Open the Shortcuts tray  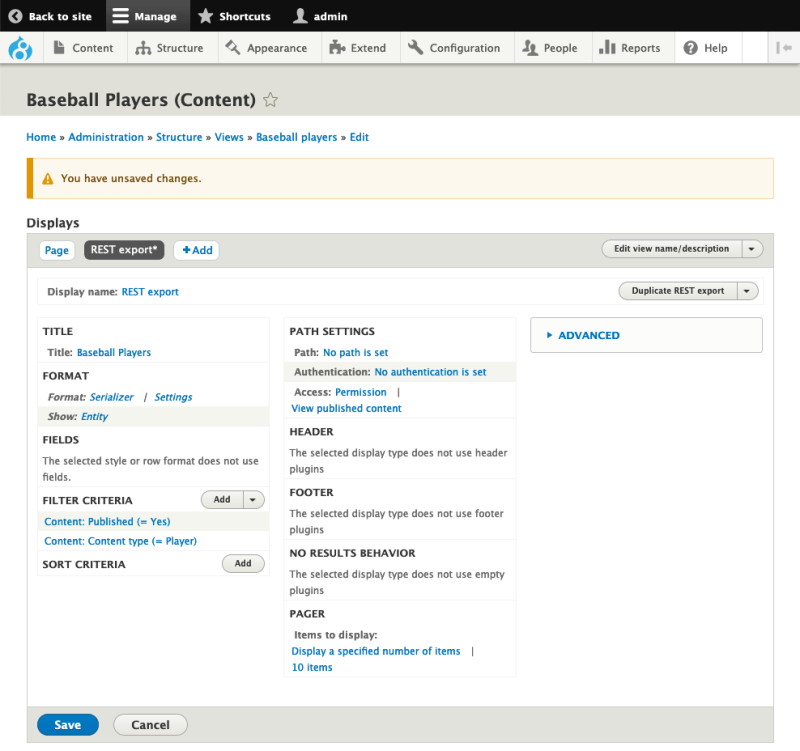point(235,16)
